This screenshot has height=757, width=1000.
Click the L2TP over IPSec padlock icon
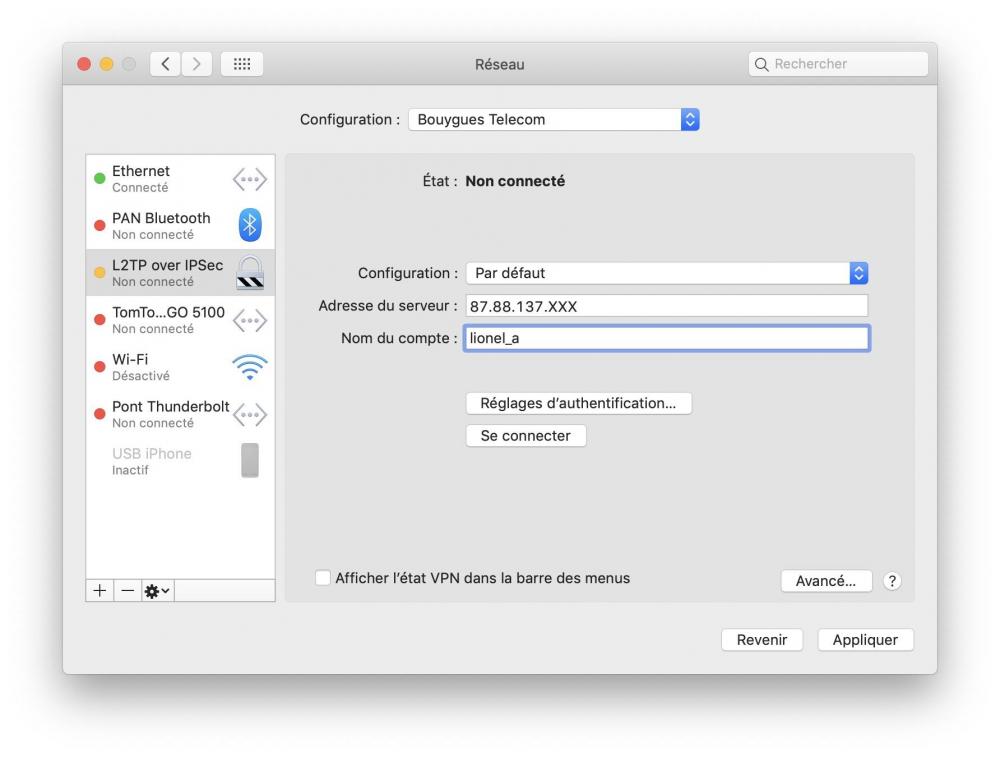(250, 273)
